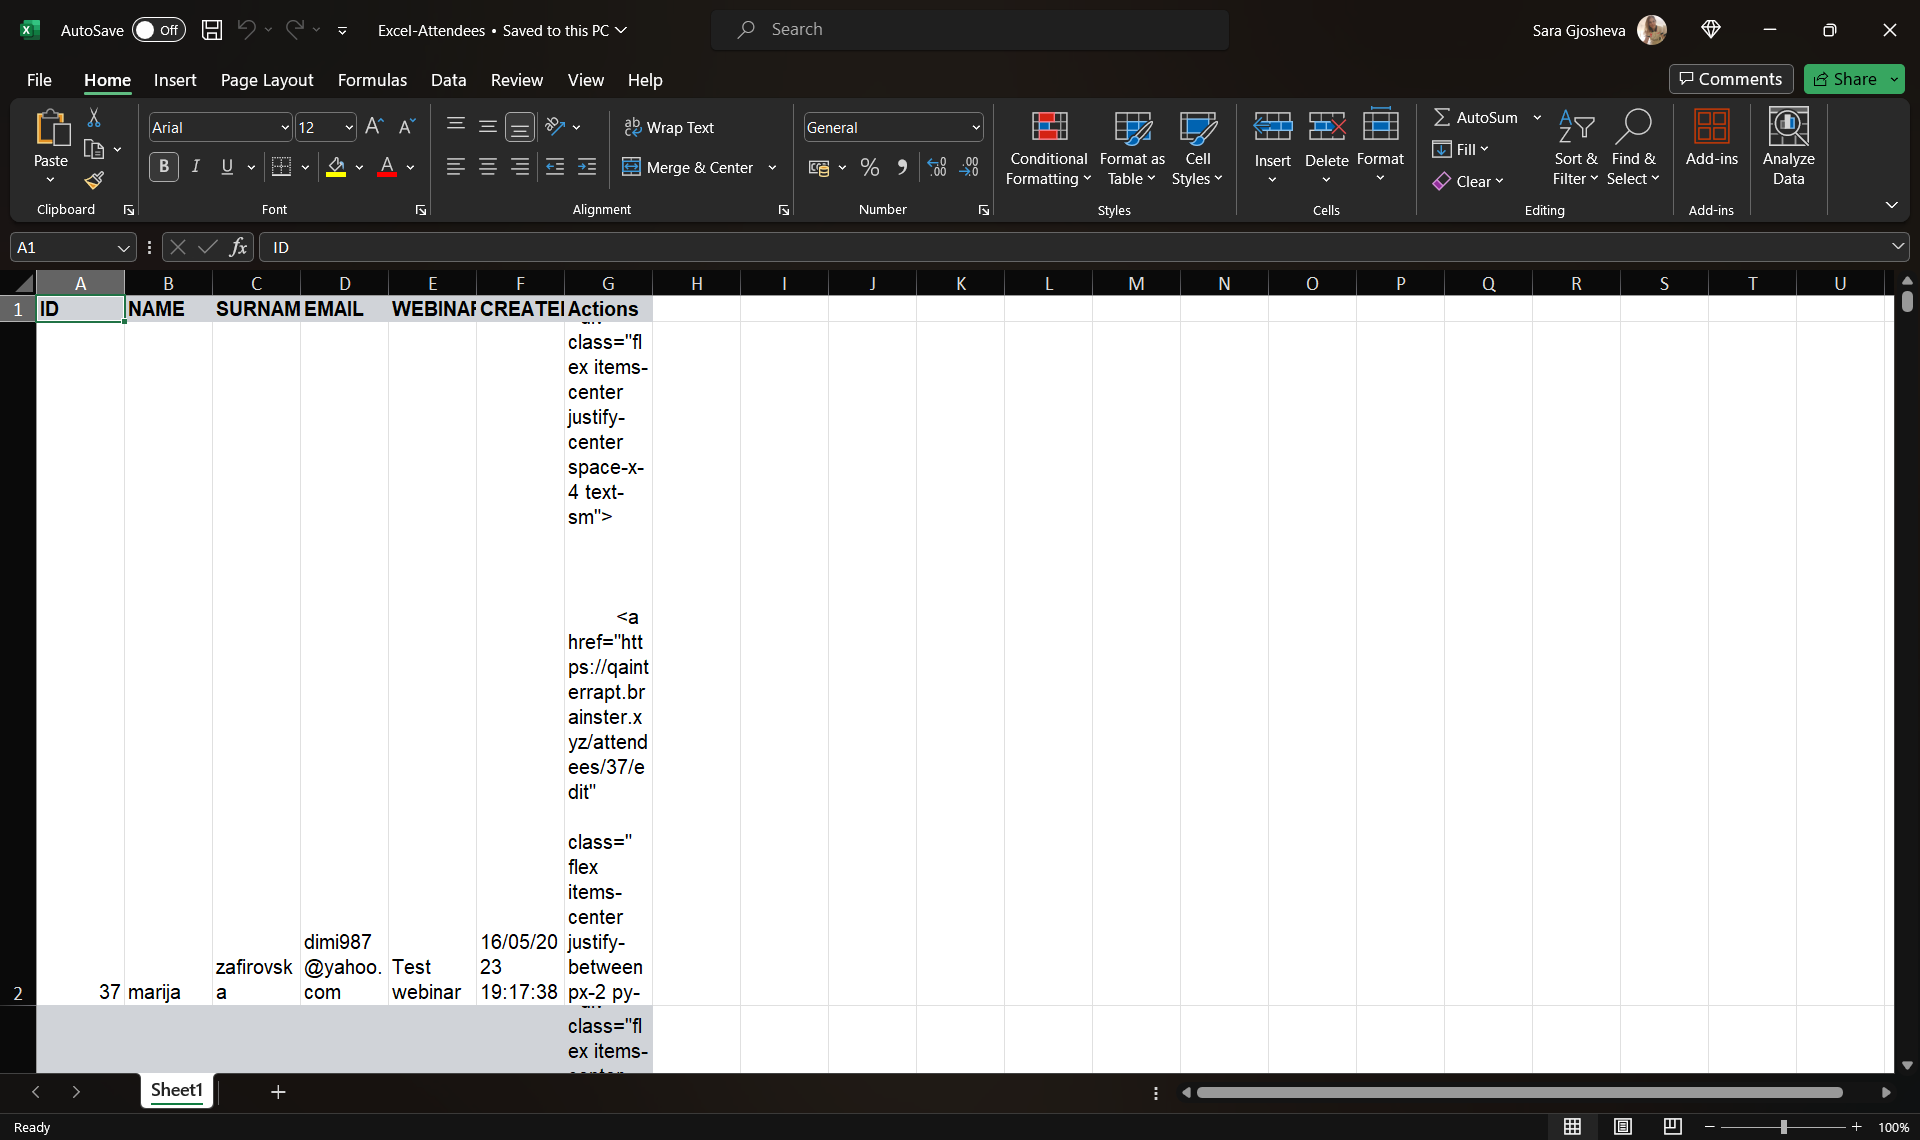Toggle the AutoSave switch
1920x1140 pixels.
[x=158, y=30]
